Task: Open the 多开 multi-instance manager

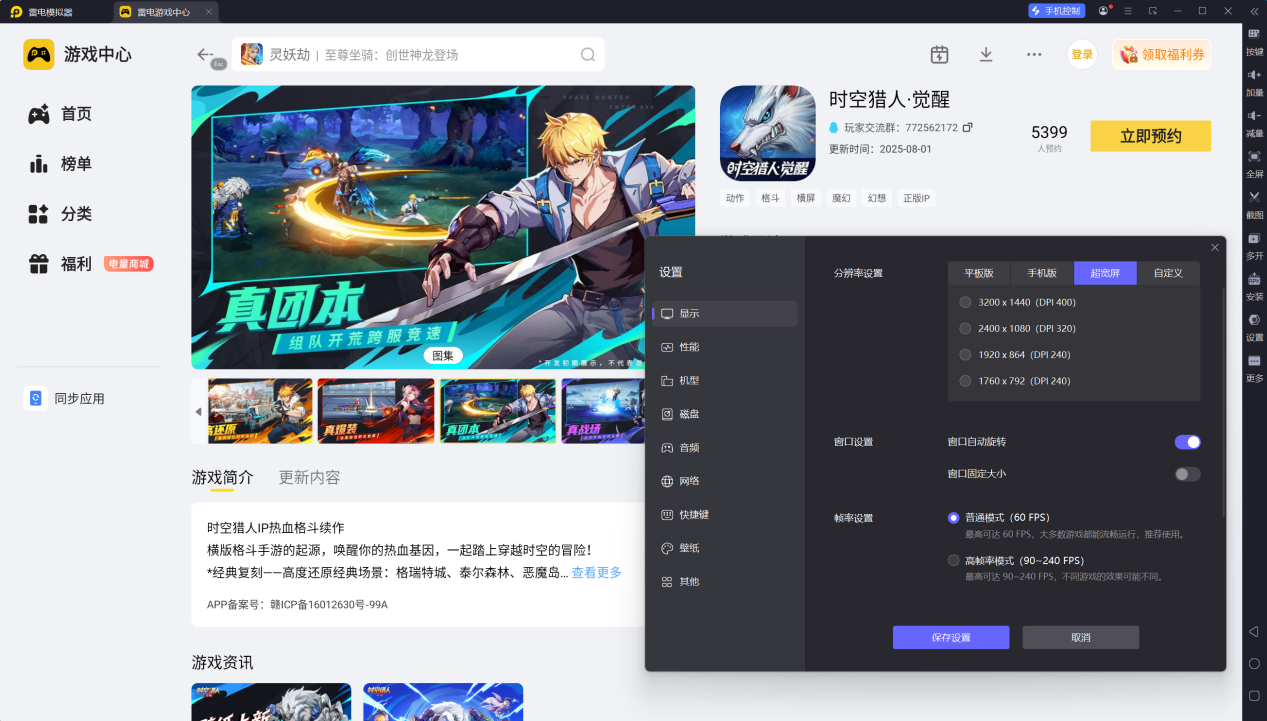Action: tap(1254, 245)
